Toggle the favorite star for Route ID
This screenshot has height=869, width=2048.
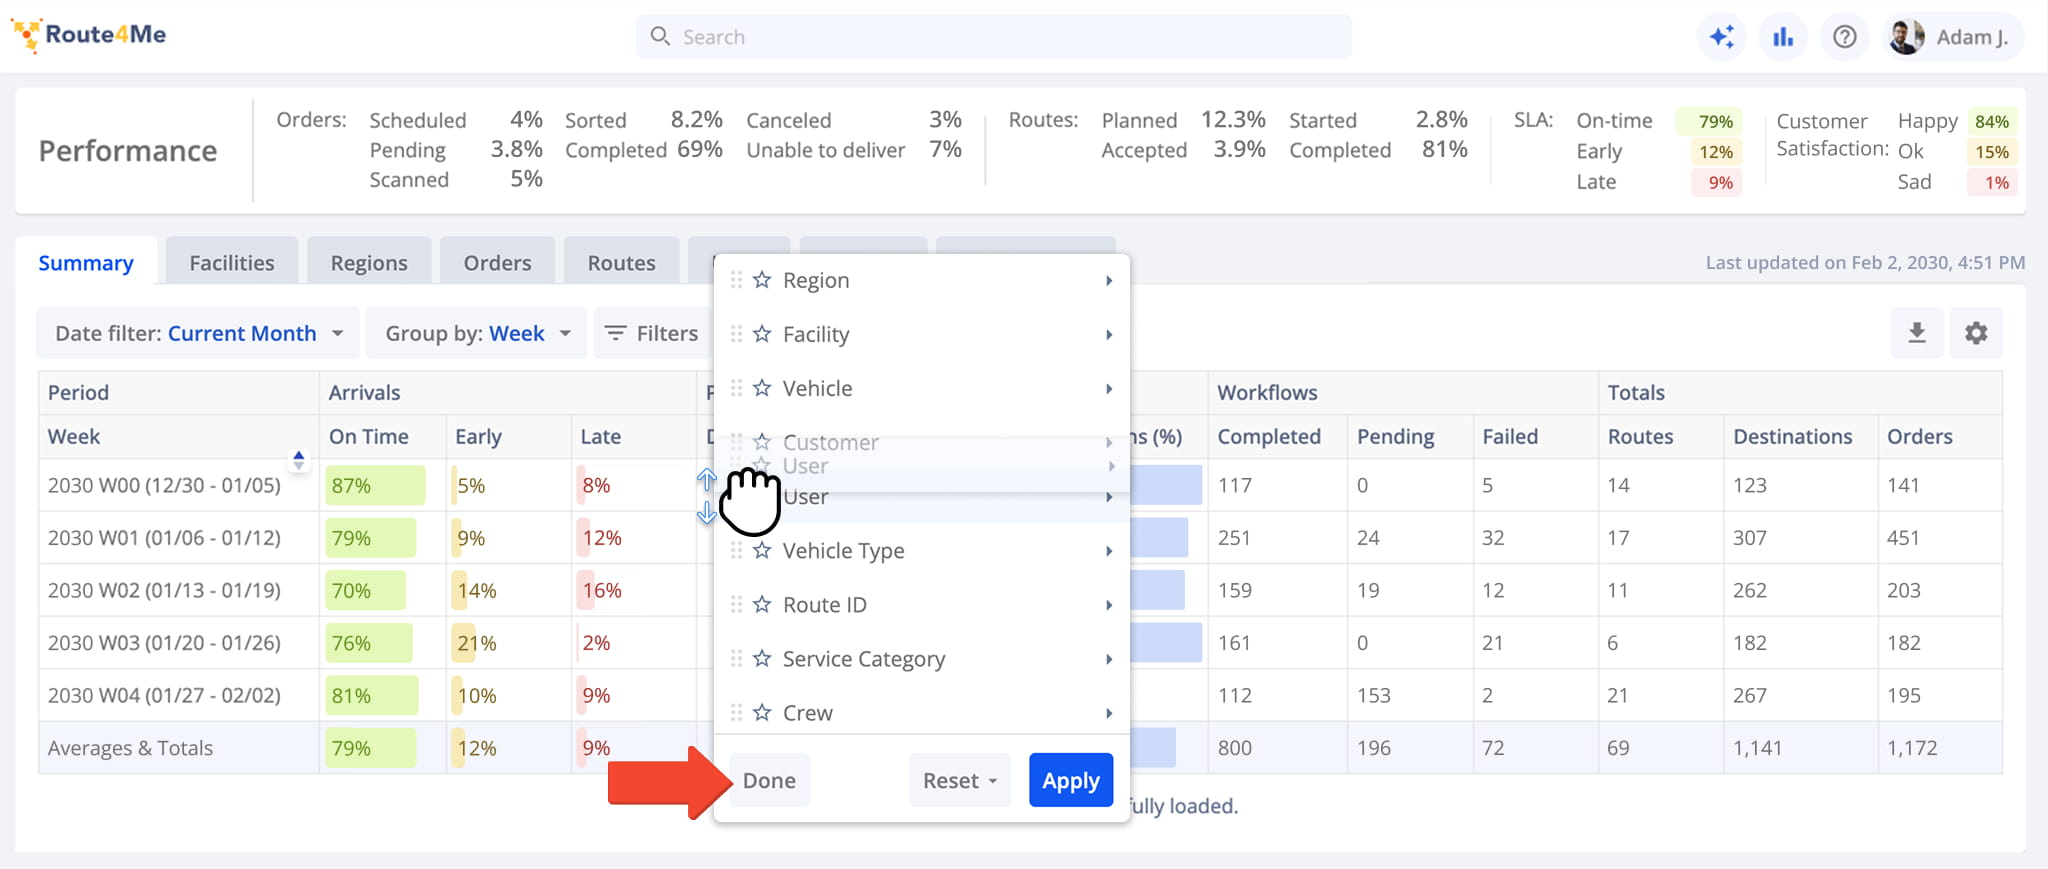tap(762, 604)
